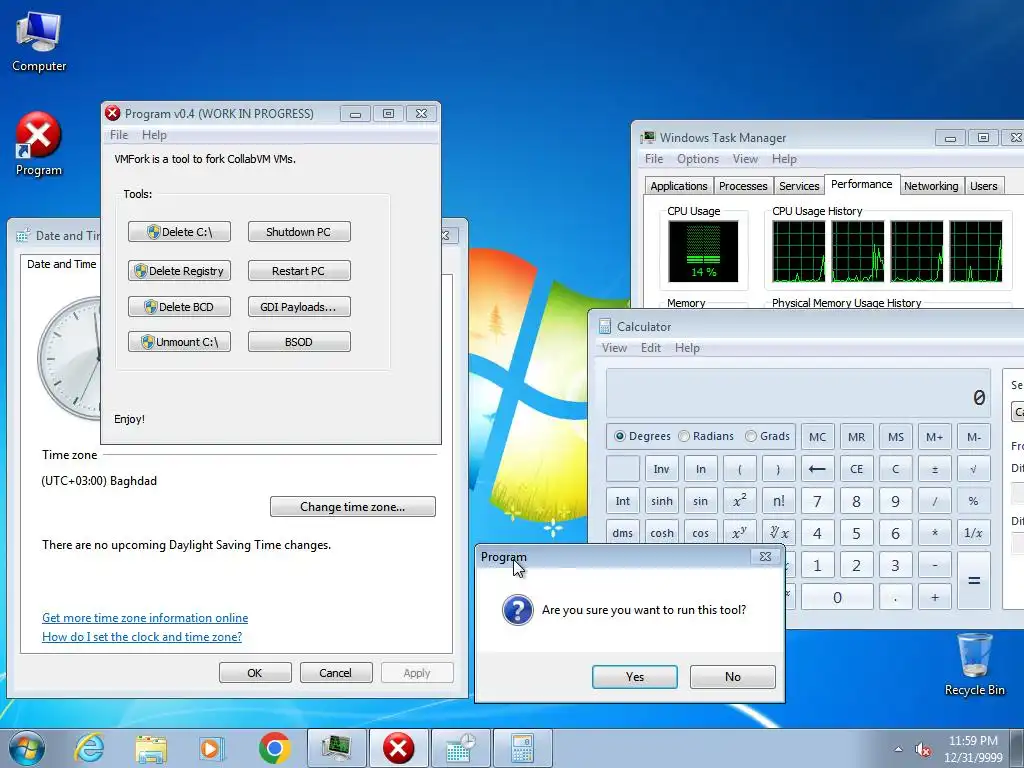Click Change time zone... button

(x=353, y=507)
